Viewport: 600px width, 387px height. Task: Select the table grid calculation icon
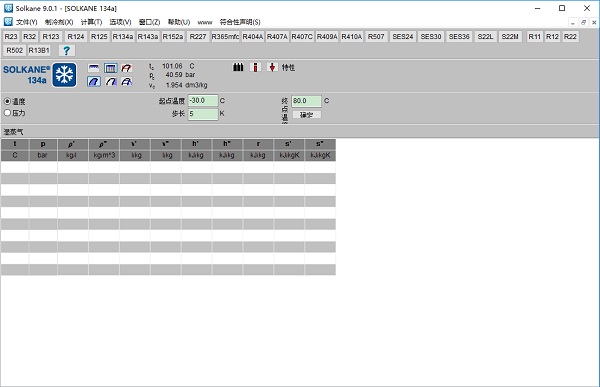click(111, 68)
